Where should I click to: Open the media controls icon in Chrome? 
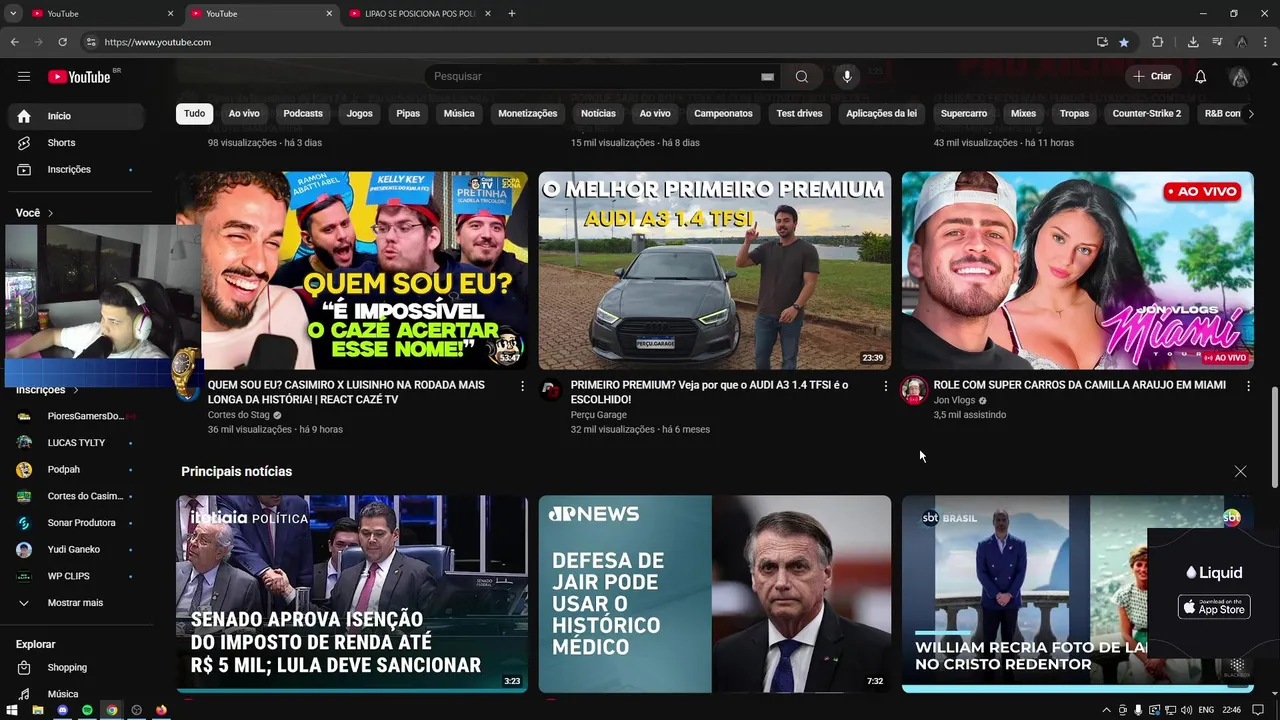(1217, 42)
